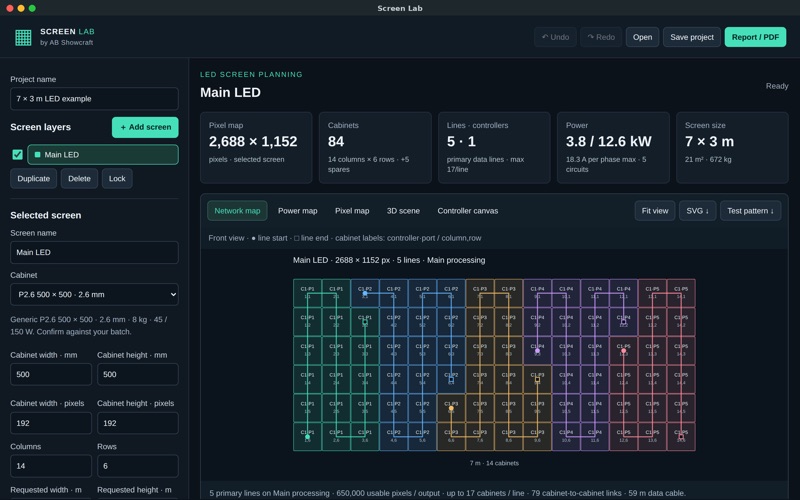Click the Lines · controllers stat card
The width and height of the screenshot is (800, 500).
point(494,147)
